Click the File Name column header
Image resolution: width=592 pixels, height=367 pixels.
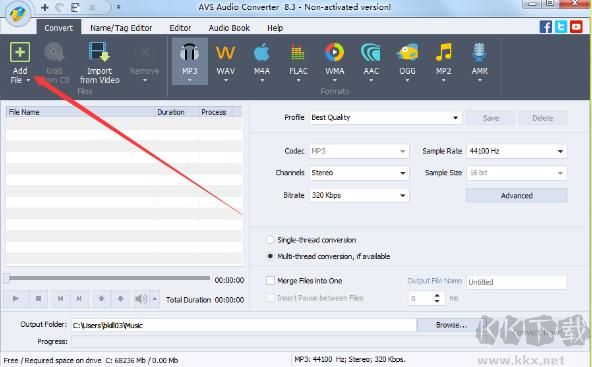[x=80, y=112]
